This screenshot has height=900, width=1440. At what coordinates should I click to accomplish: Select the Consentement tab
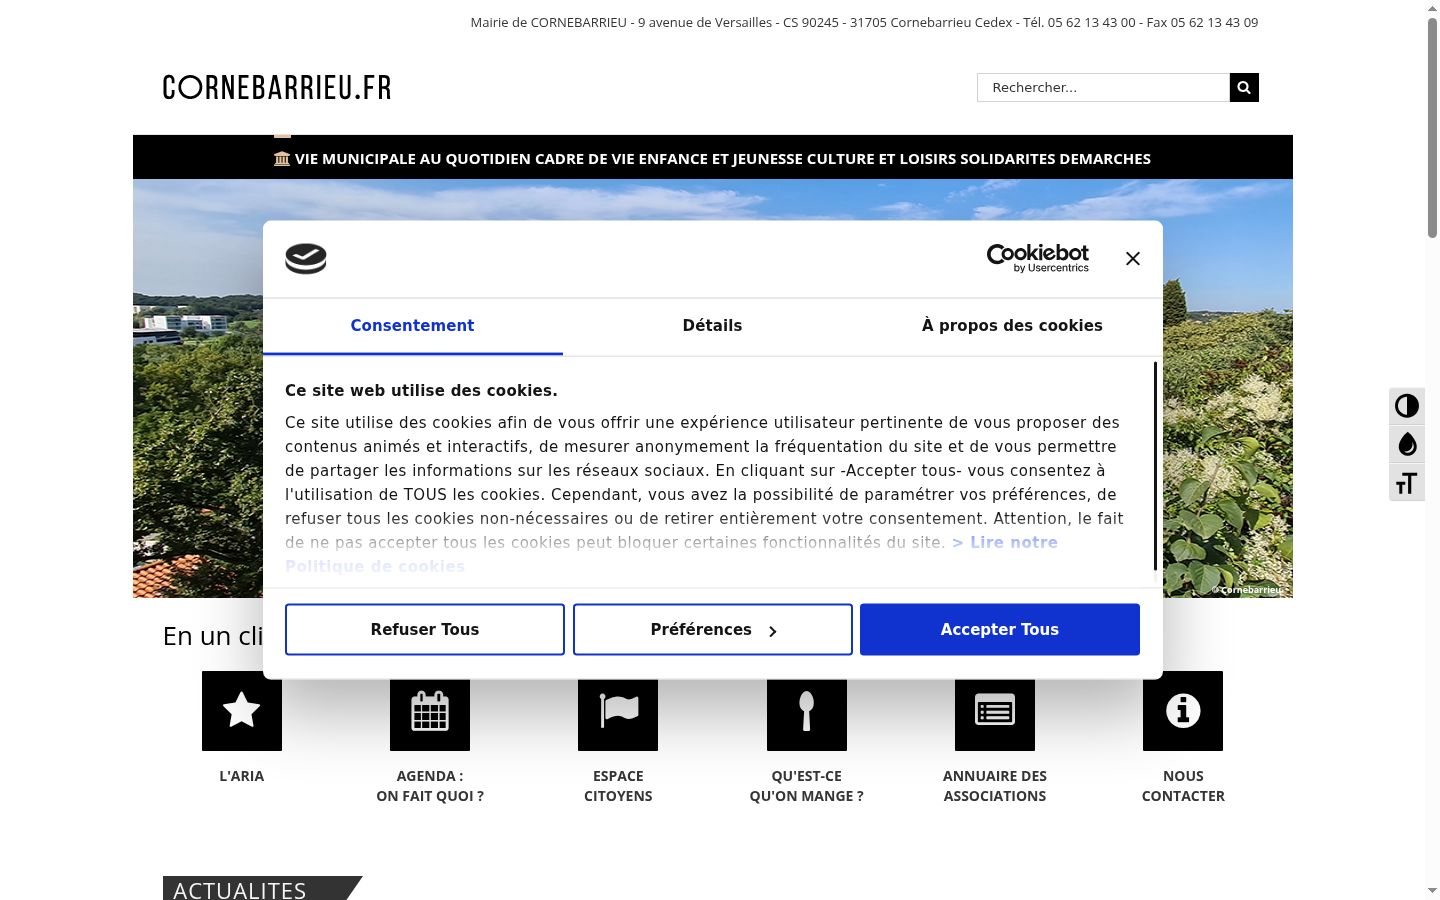(412, 326)
